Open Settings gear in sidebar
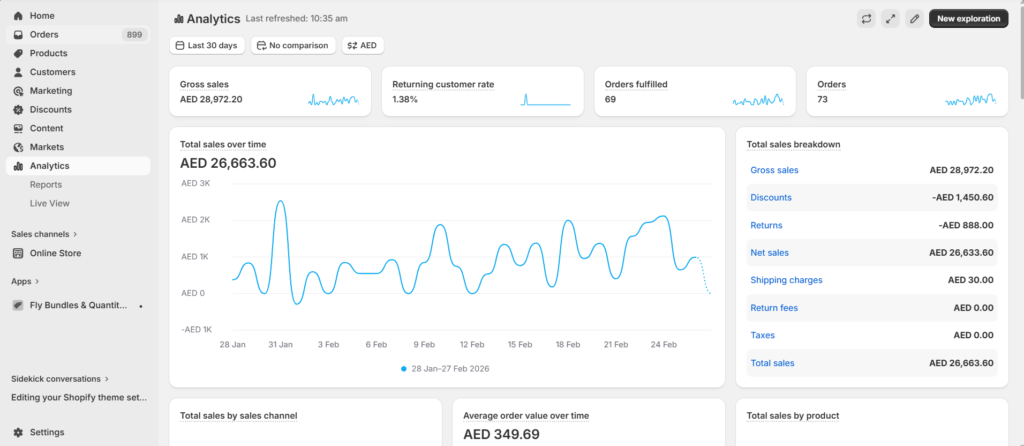Image resolution: width=1024 pixels, height=446 pixels. (18, 432)
